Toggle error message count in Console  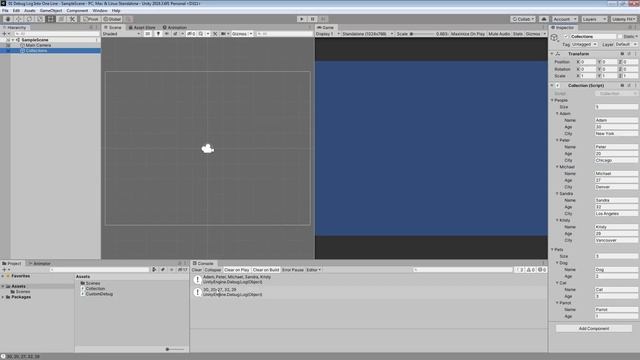pos(542,270)
